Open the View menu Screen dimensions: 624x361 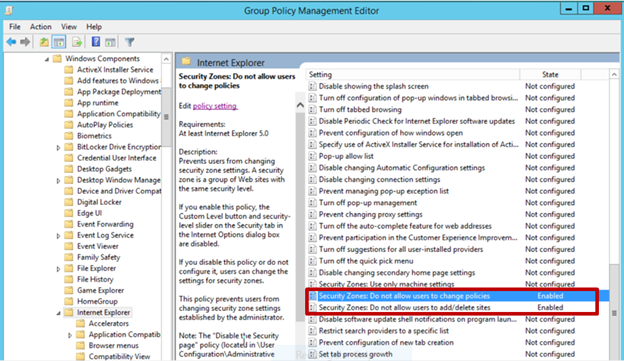point(69,27)
